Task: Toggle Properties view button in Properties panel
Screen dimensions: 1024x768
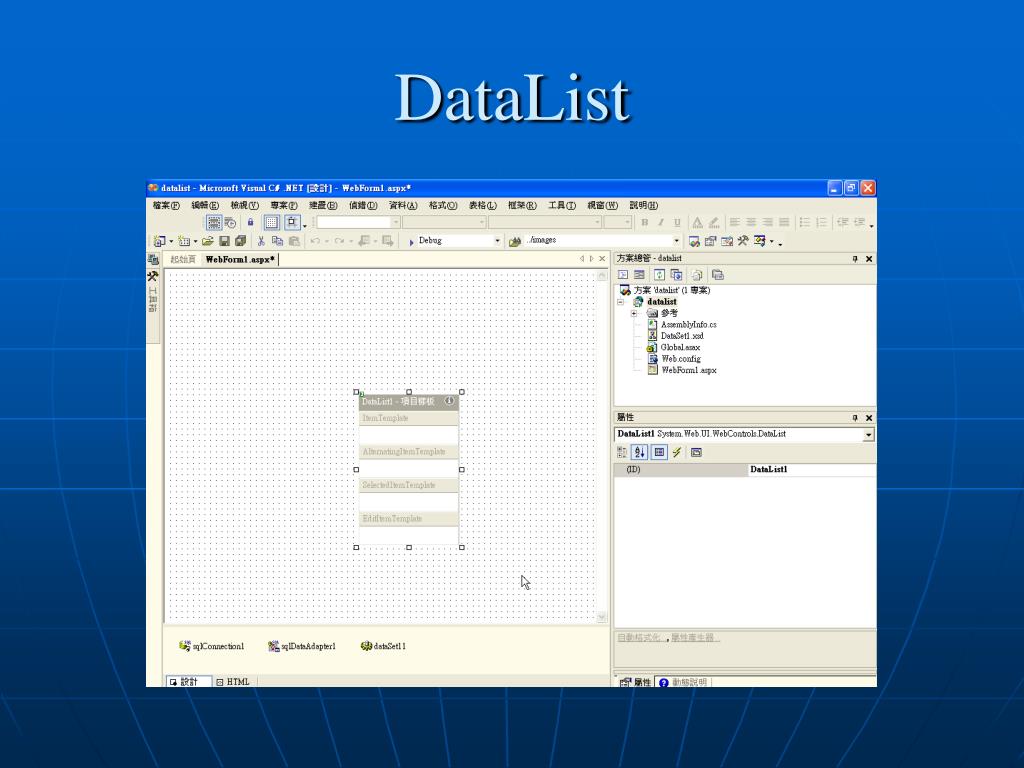Action: 659,452
